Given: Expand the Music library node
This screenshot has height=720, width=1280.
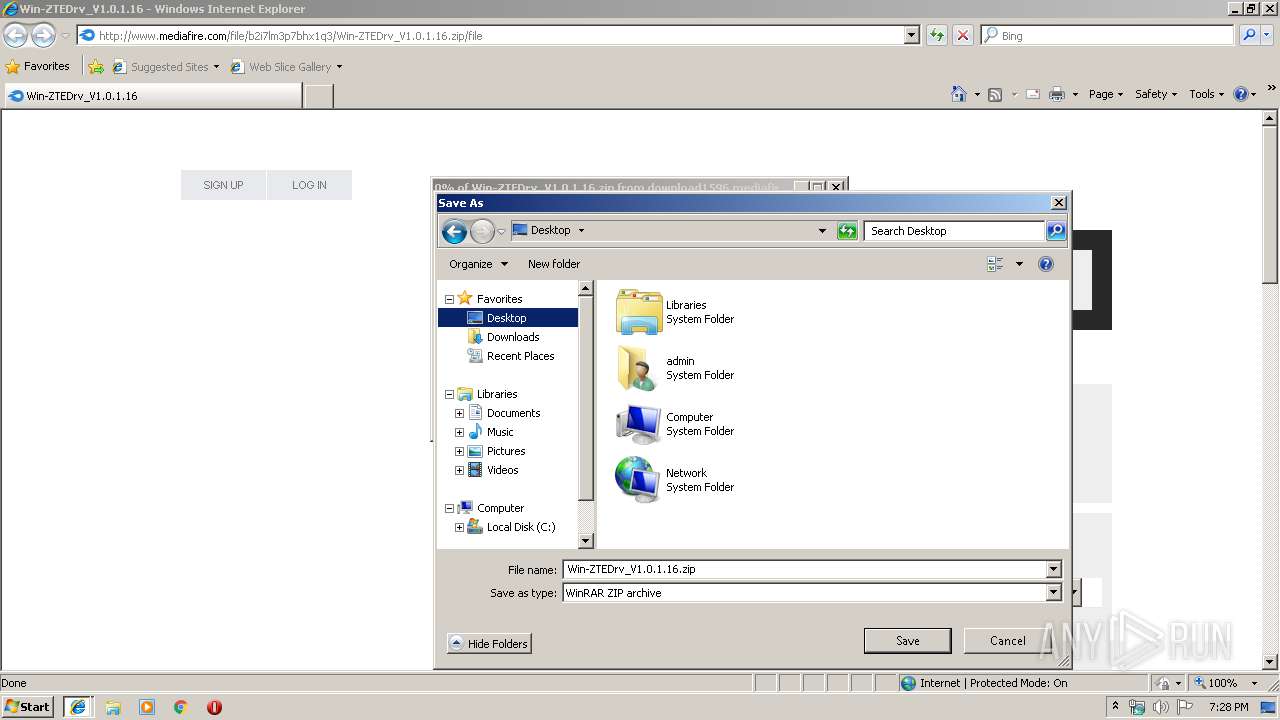Looking at the screenshot, I should pos(459,432).
